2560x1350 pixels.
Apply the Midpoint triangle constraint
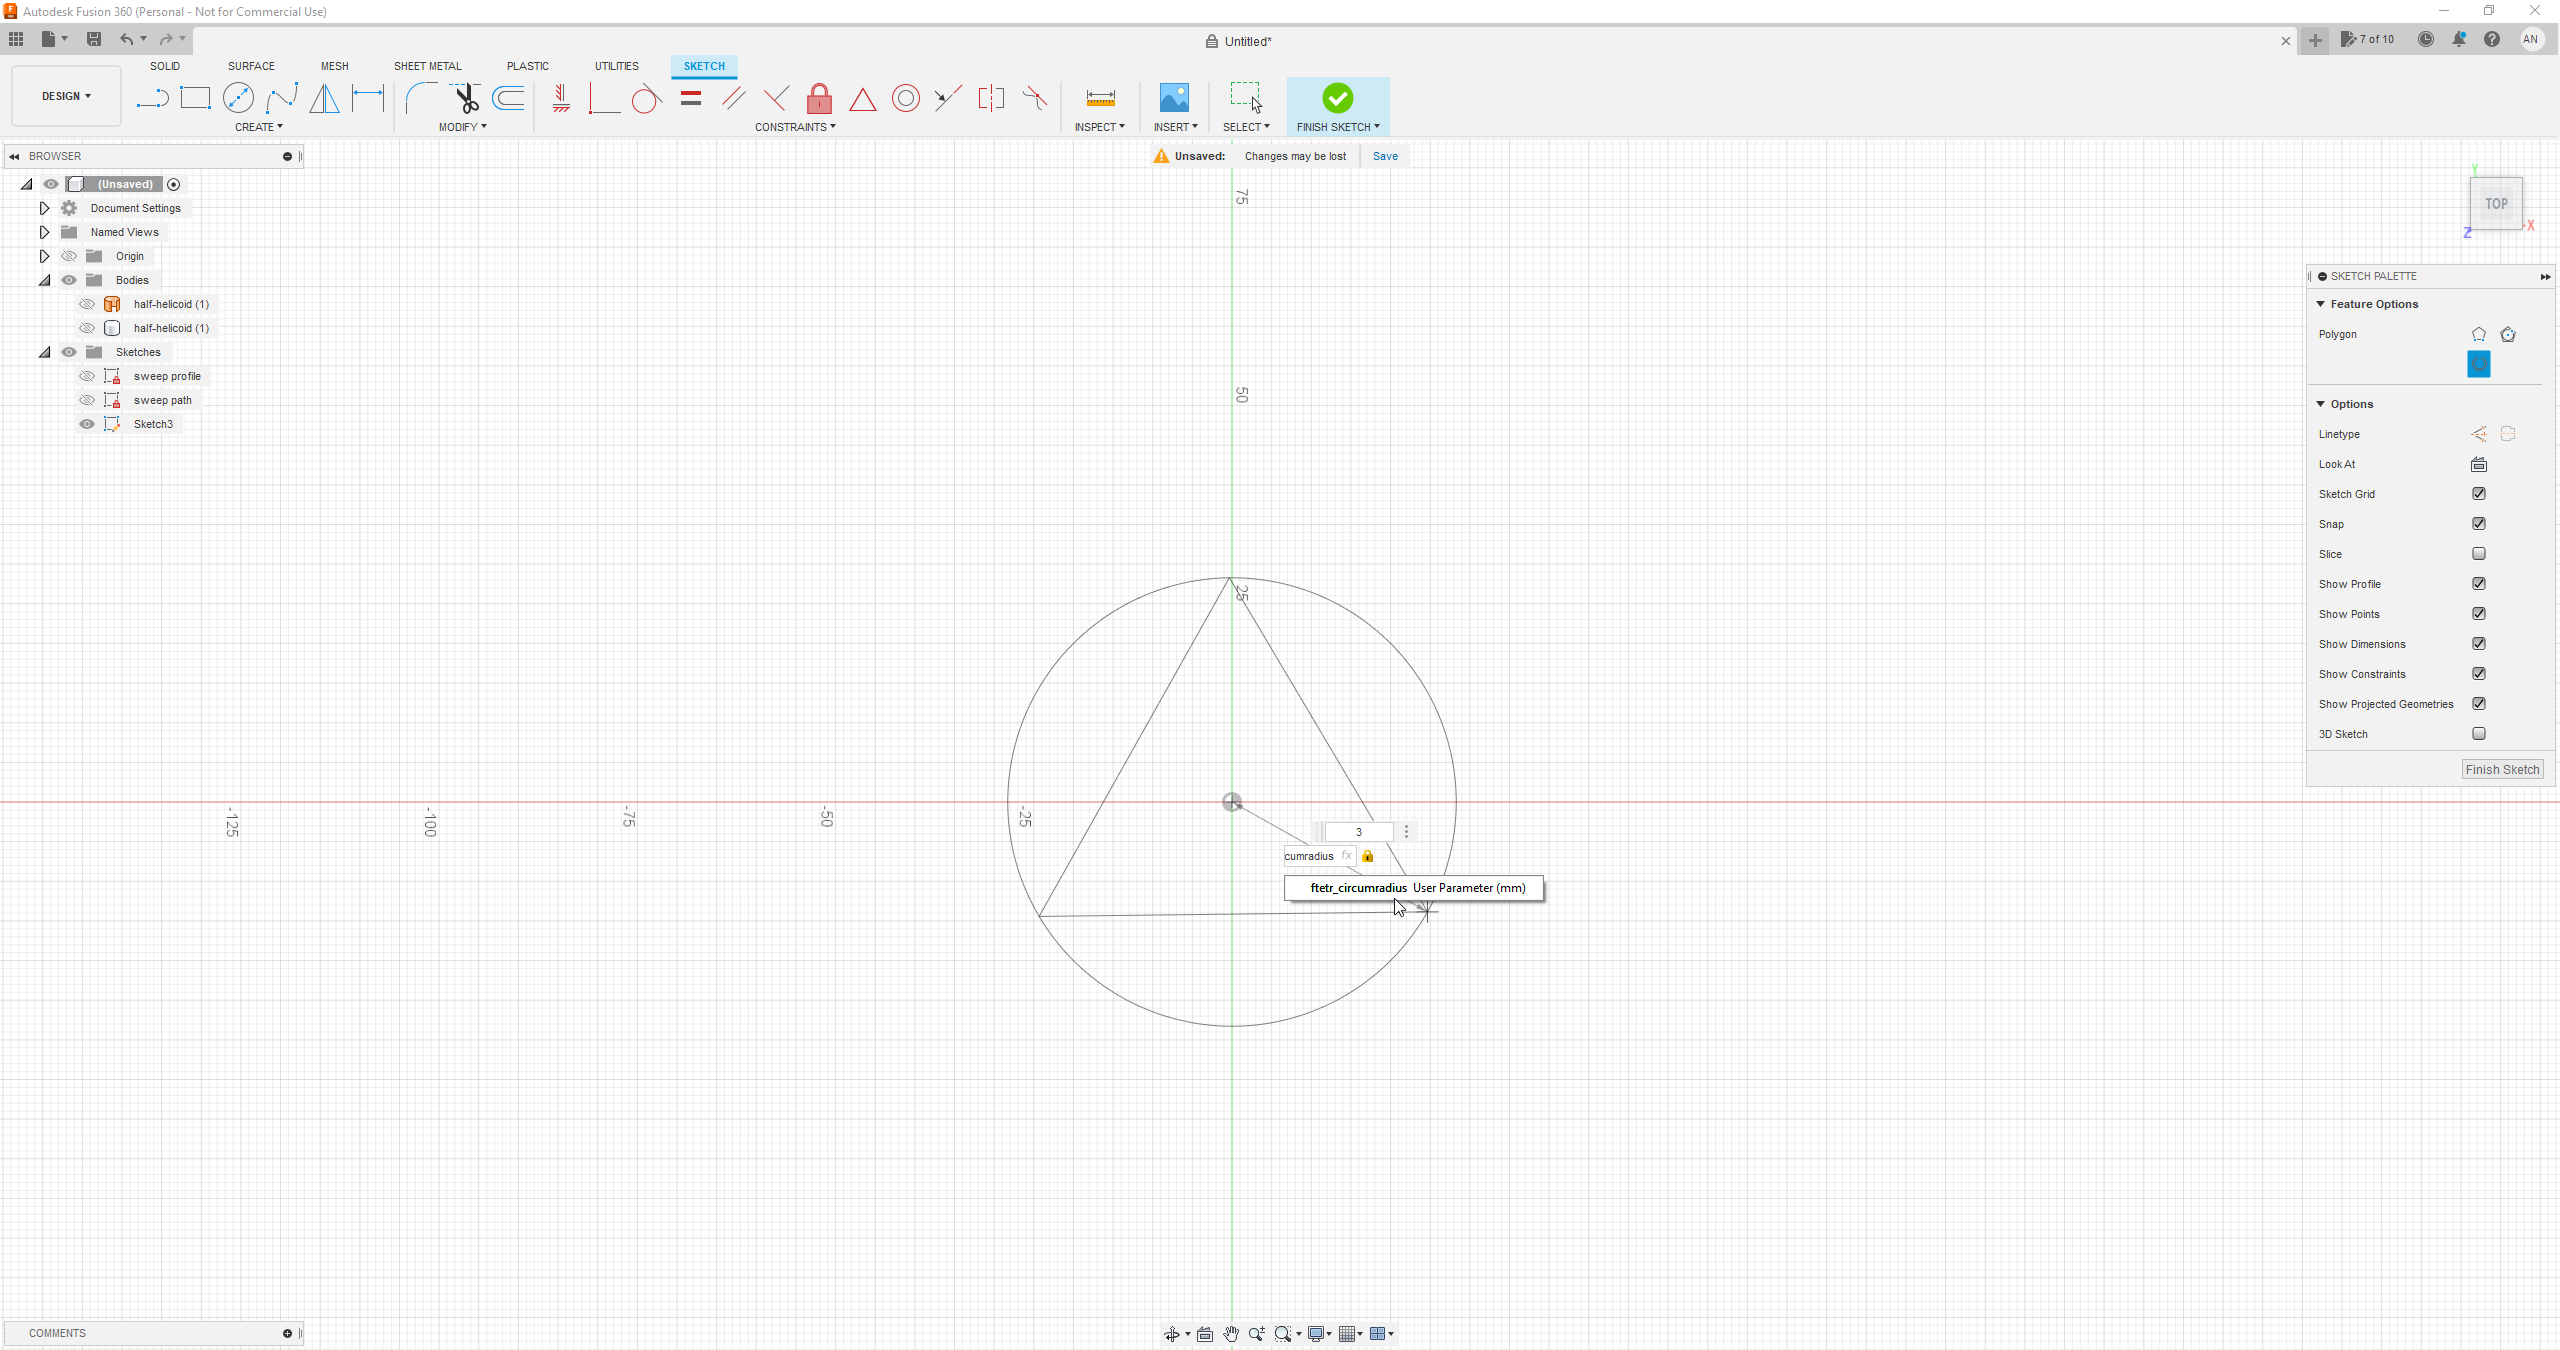click(x=863, y=99)
